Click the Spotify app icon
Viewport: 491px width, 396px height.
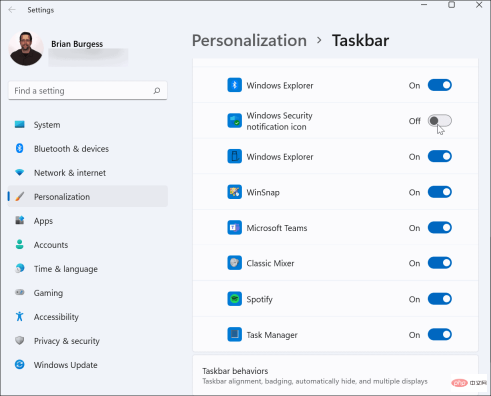(234, 299)
